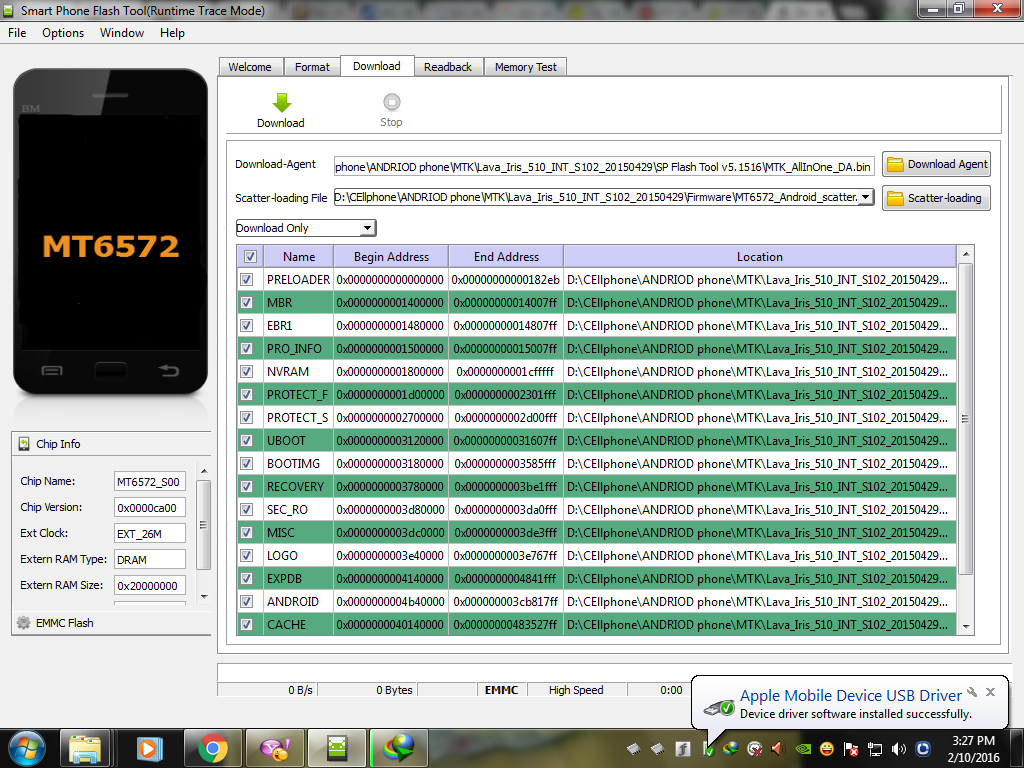Click the Download-Agent file path field

coord(604,166)
